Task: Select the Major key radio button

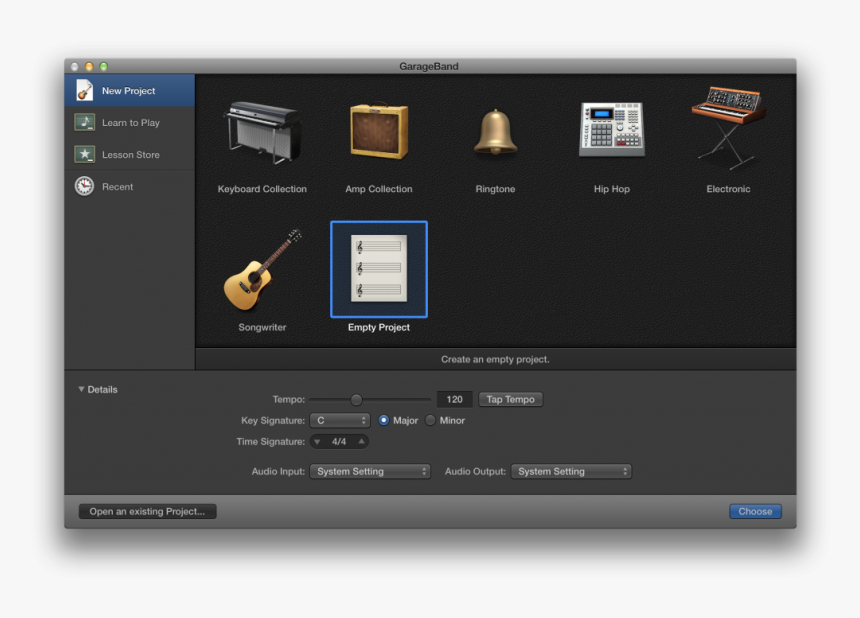Action: (383, 421)
